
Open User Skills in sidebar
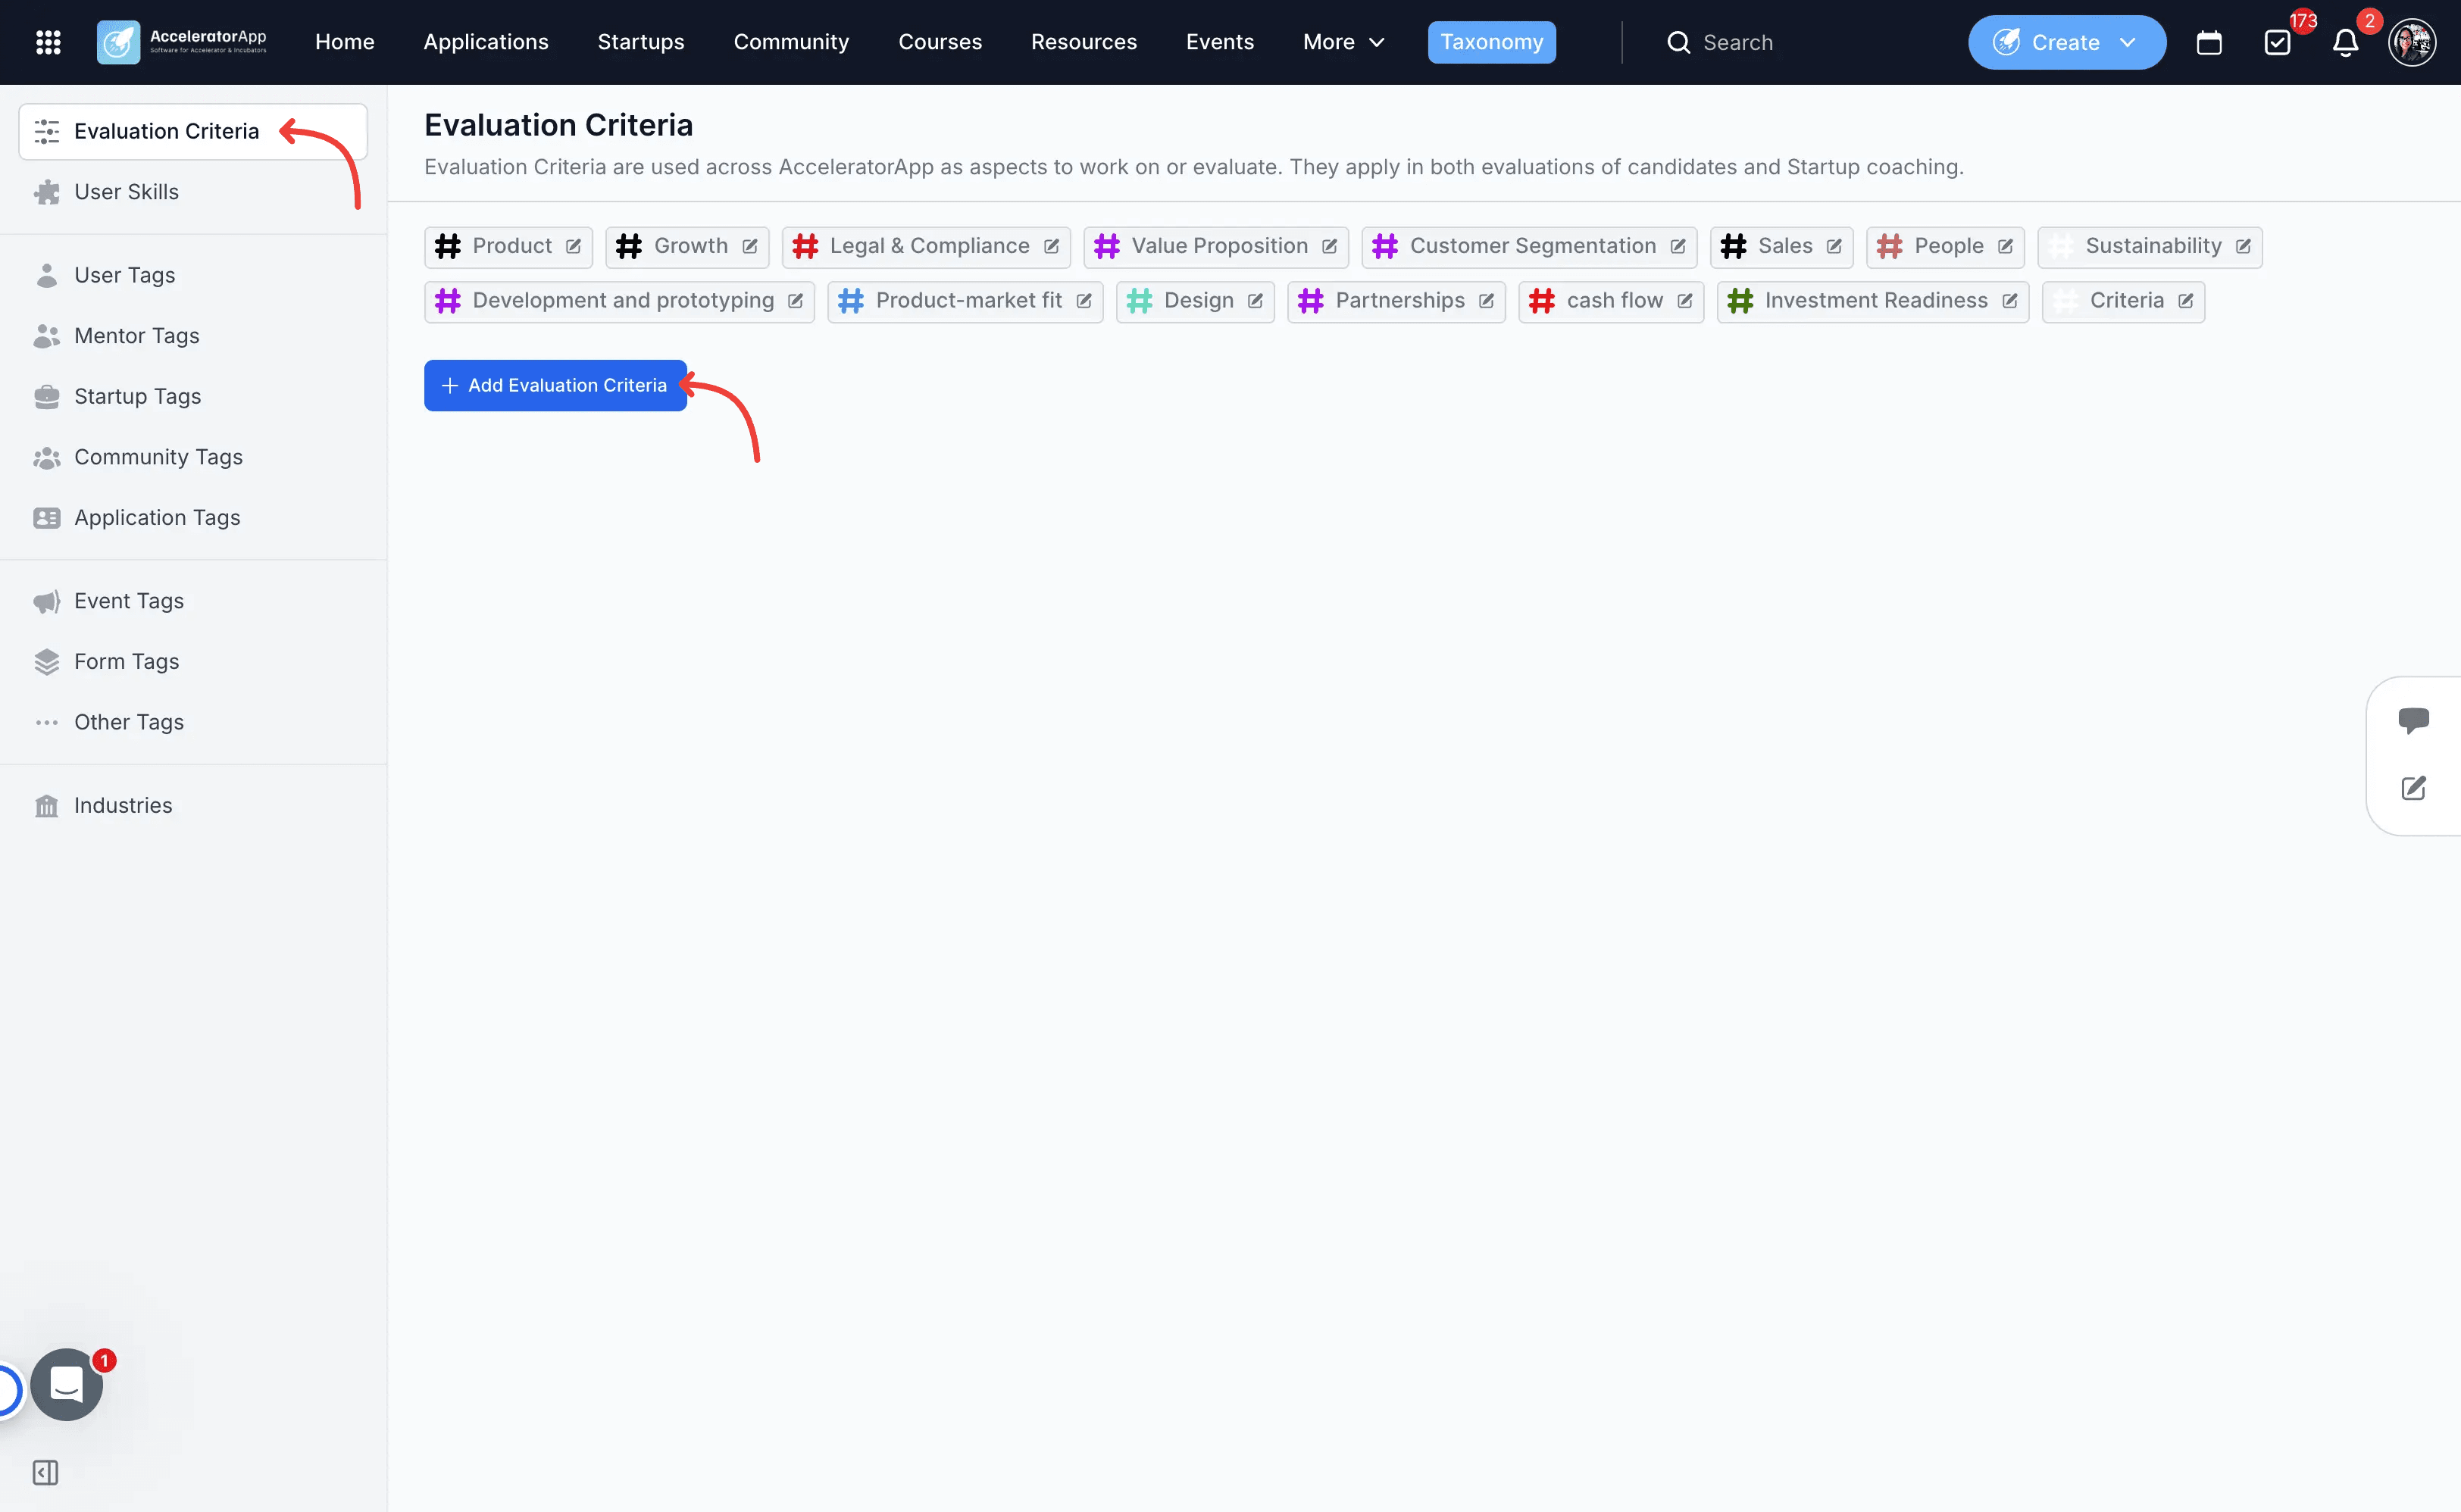click(193, 191)
